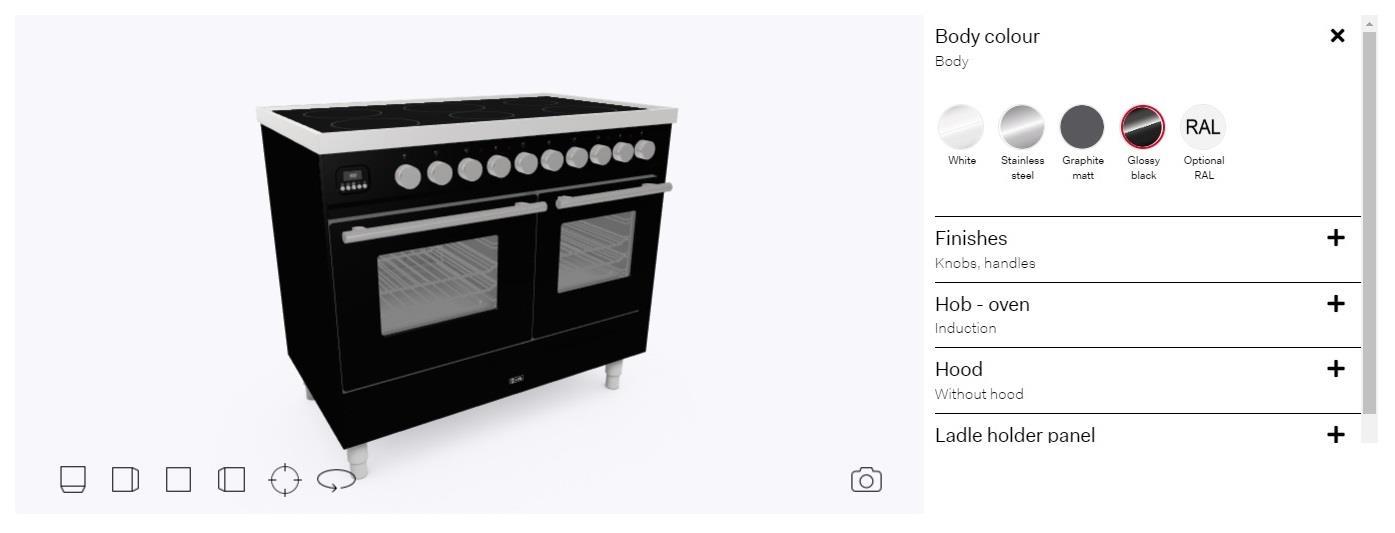This screenshot has width=1395, height=533.
Task: Open the Finishes heading
Action: pyautogui.click(x=971, y=238)
